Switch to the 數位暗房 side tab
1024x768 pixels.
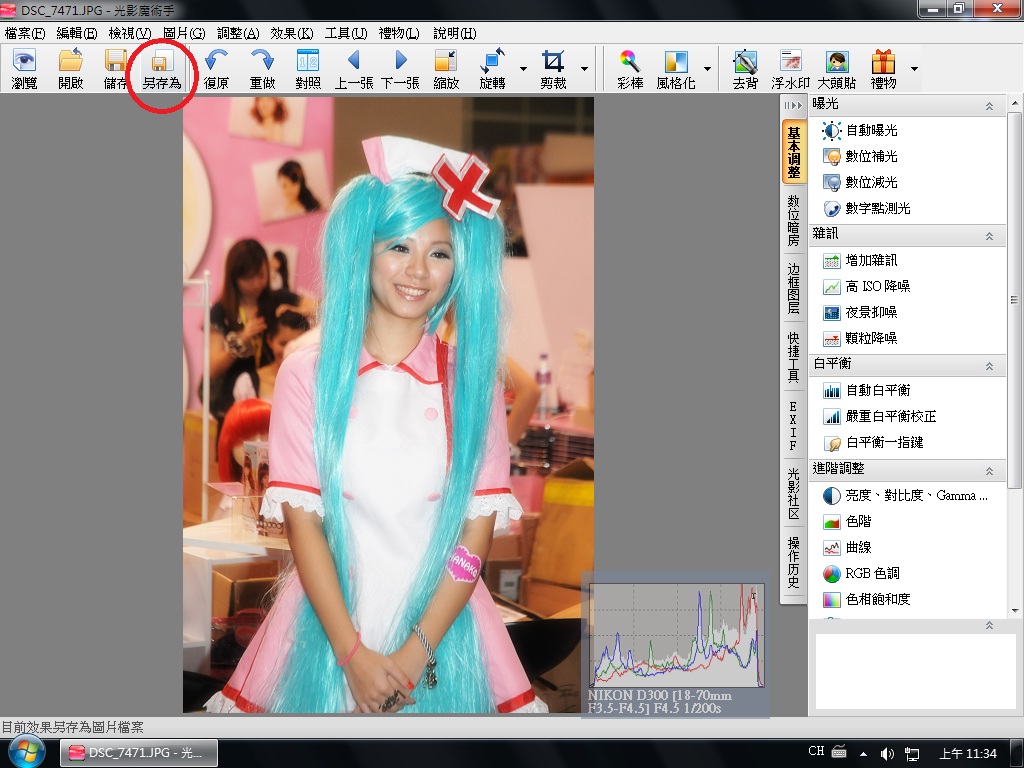pos(793,221)
